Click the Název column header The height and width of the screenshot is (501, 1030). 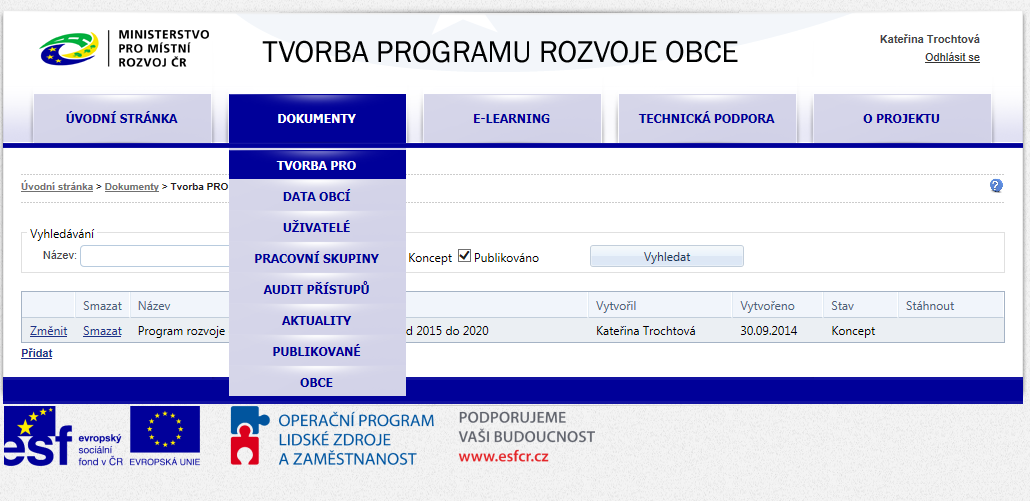pos(154,306)
